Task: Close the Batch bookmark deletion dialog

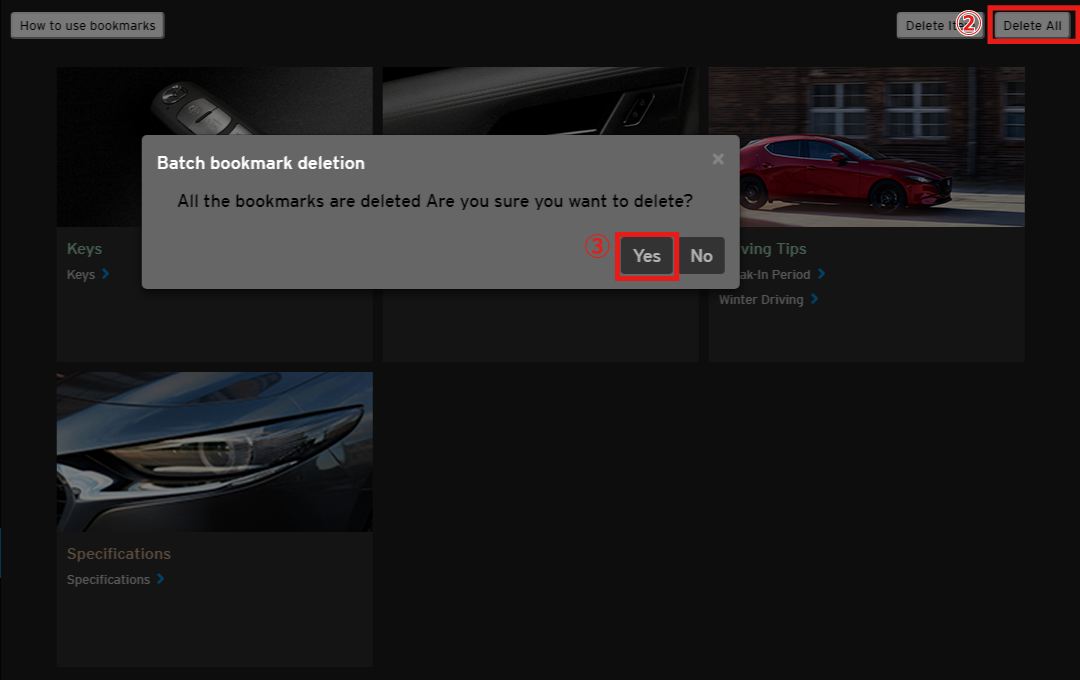Action: [718, 159]
